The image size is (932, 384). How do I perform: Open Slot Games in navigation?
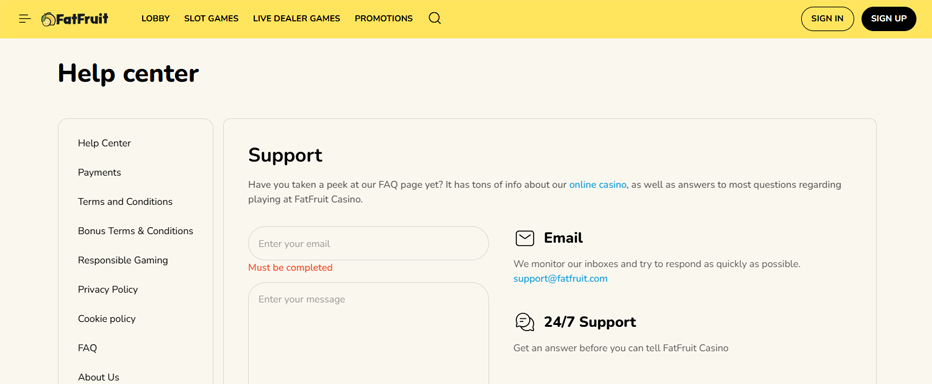point(211,18)
